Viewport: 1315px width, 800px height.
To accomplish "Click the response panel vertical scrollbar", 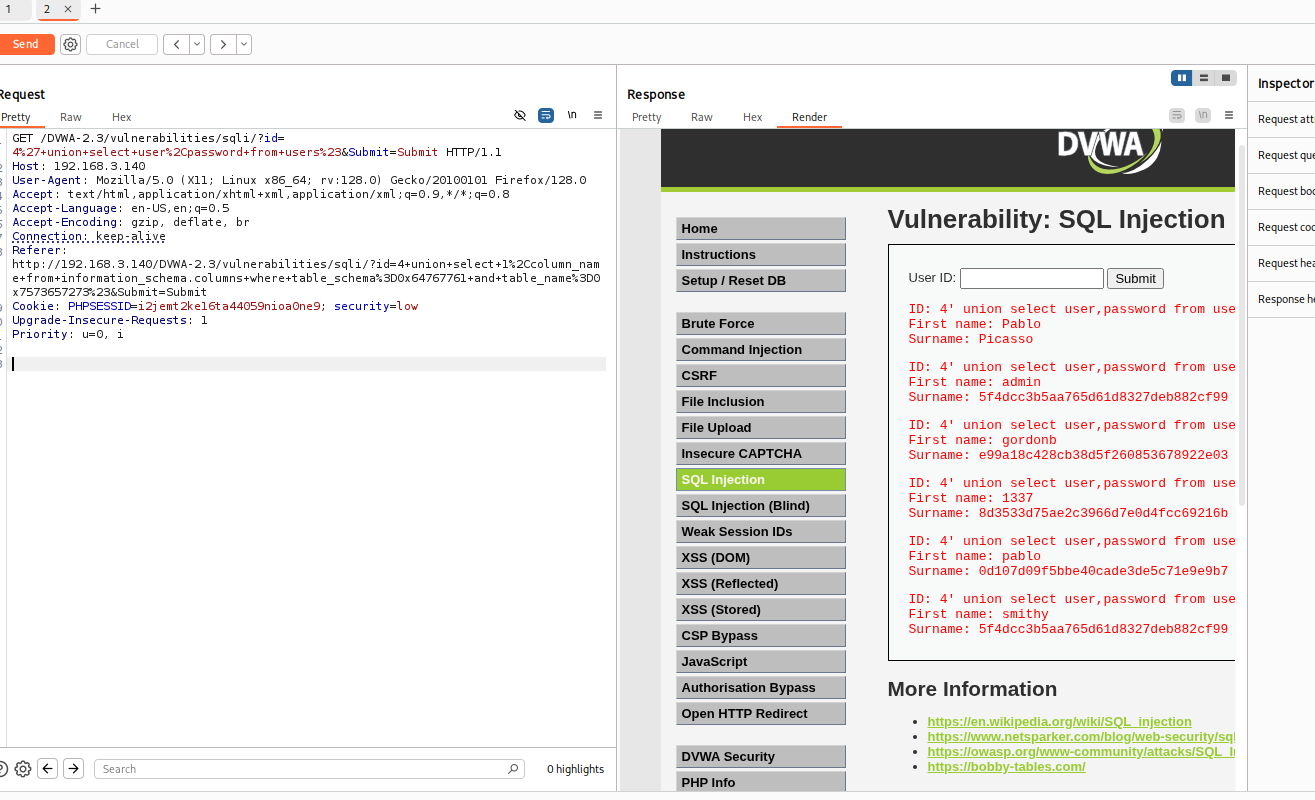I will click(1242, 325).
